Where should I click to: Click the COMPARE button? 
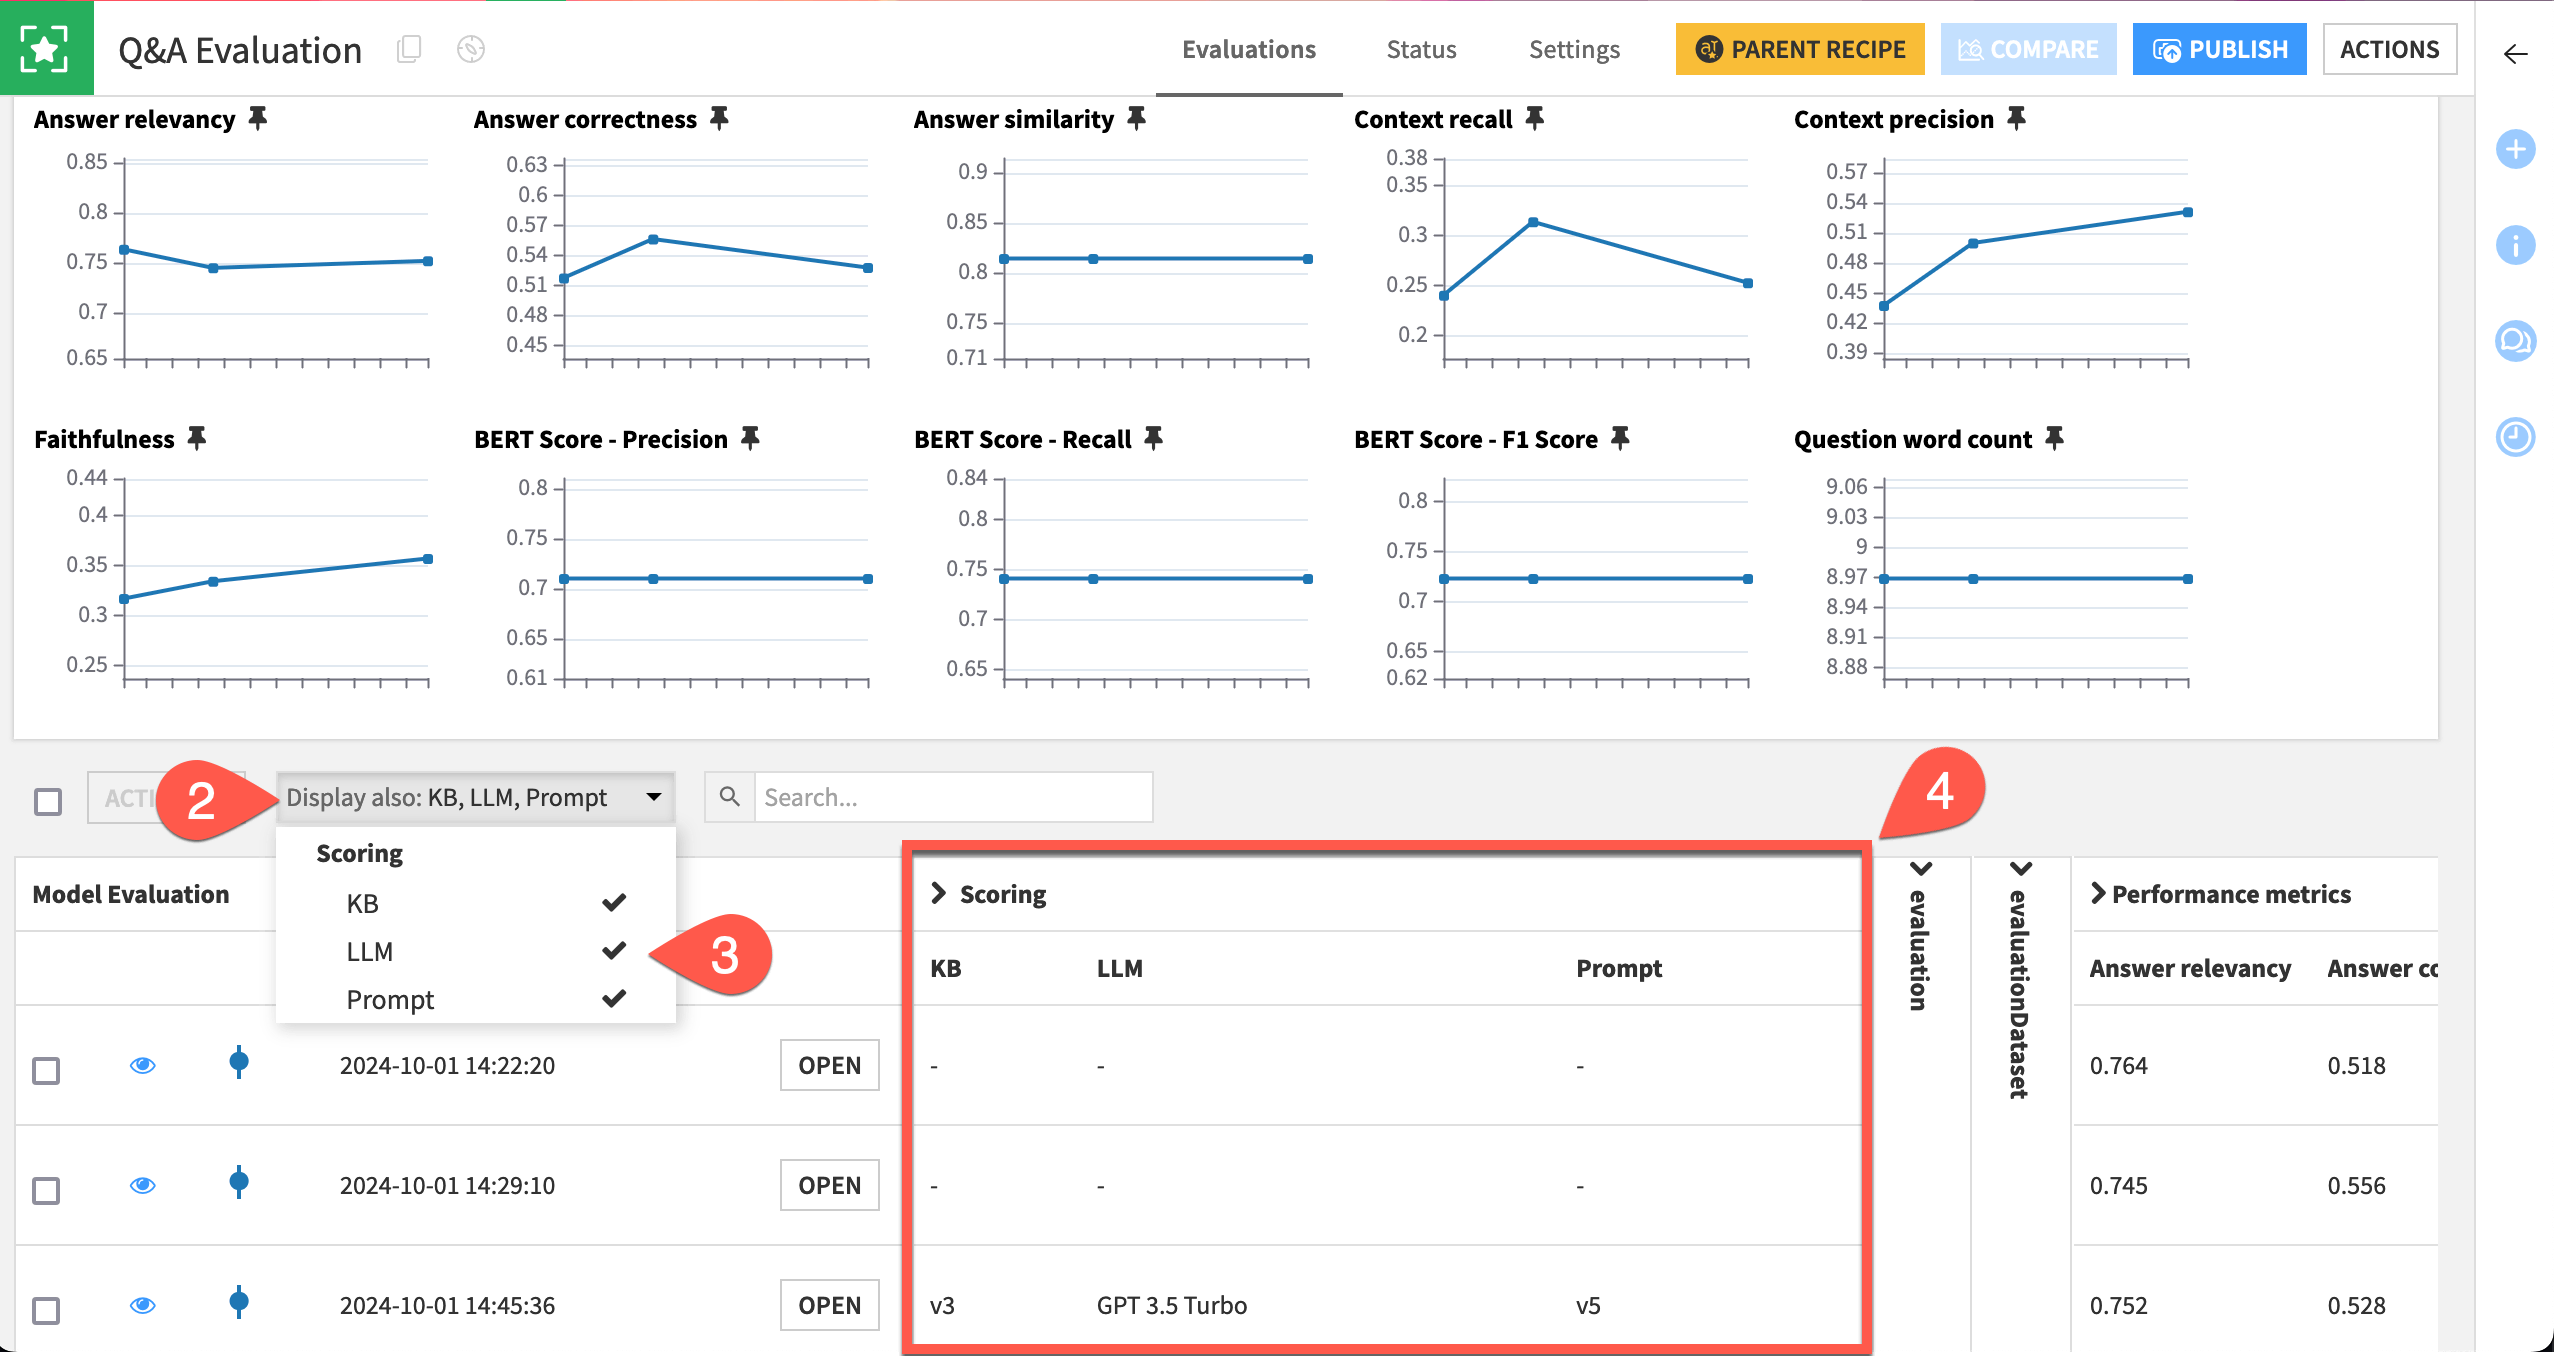pos(2028,49)
